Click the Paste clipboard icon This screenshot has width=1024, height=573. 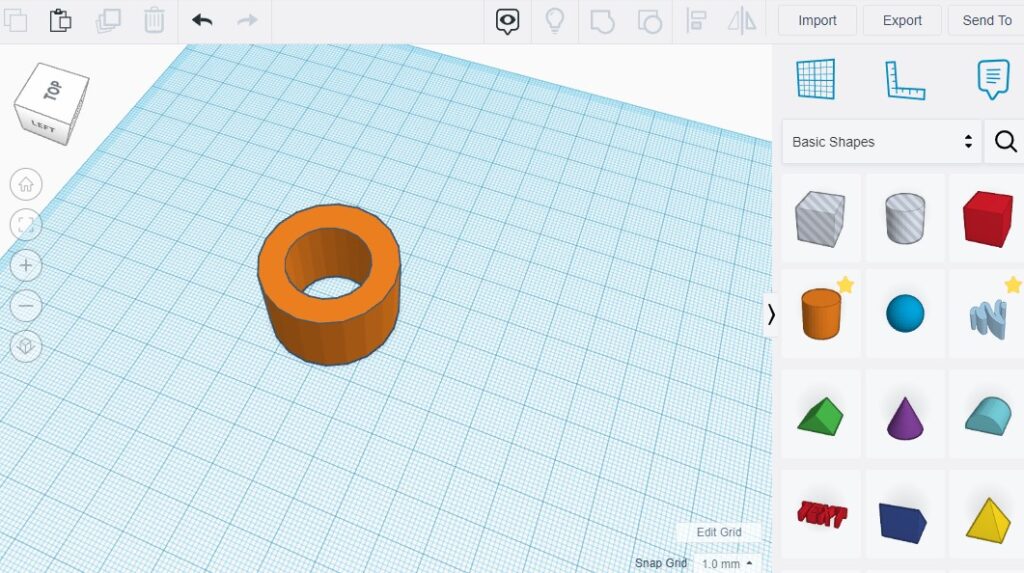[60, 20]
